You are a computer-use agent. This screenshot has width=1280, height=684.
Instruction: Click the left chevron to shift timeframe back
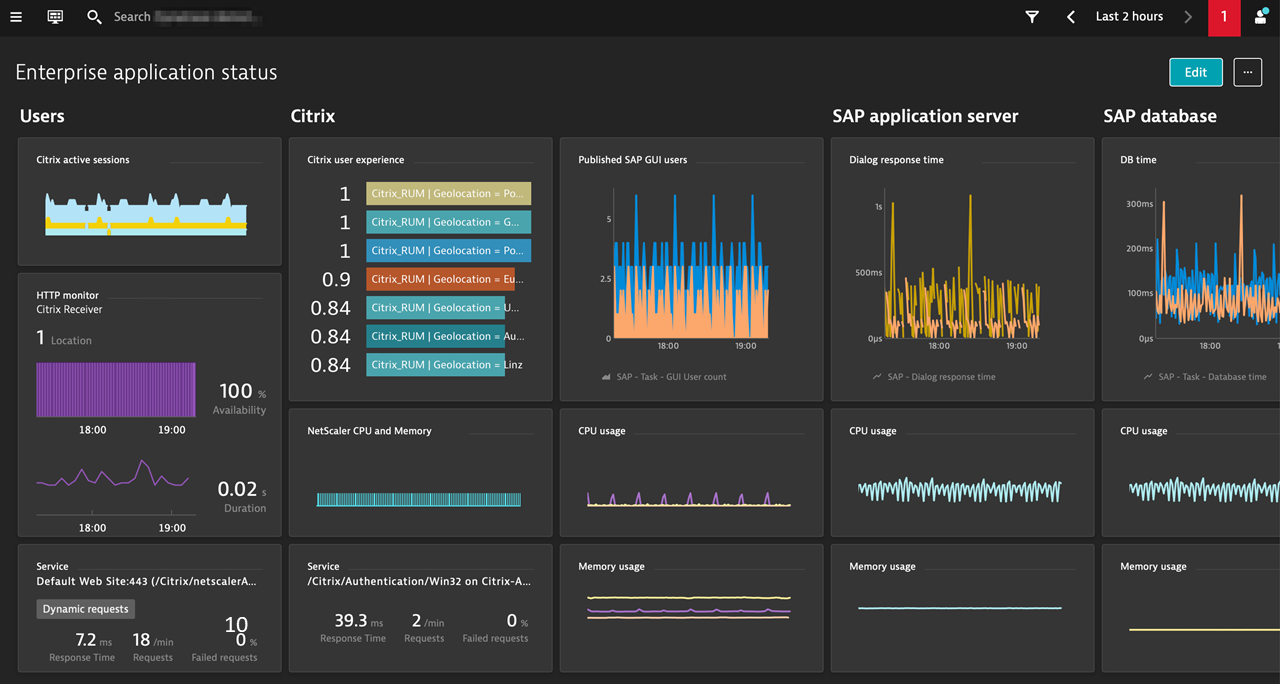(x=1070, y=17)
